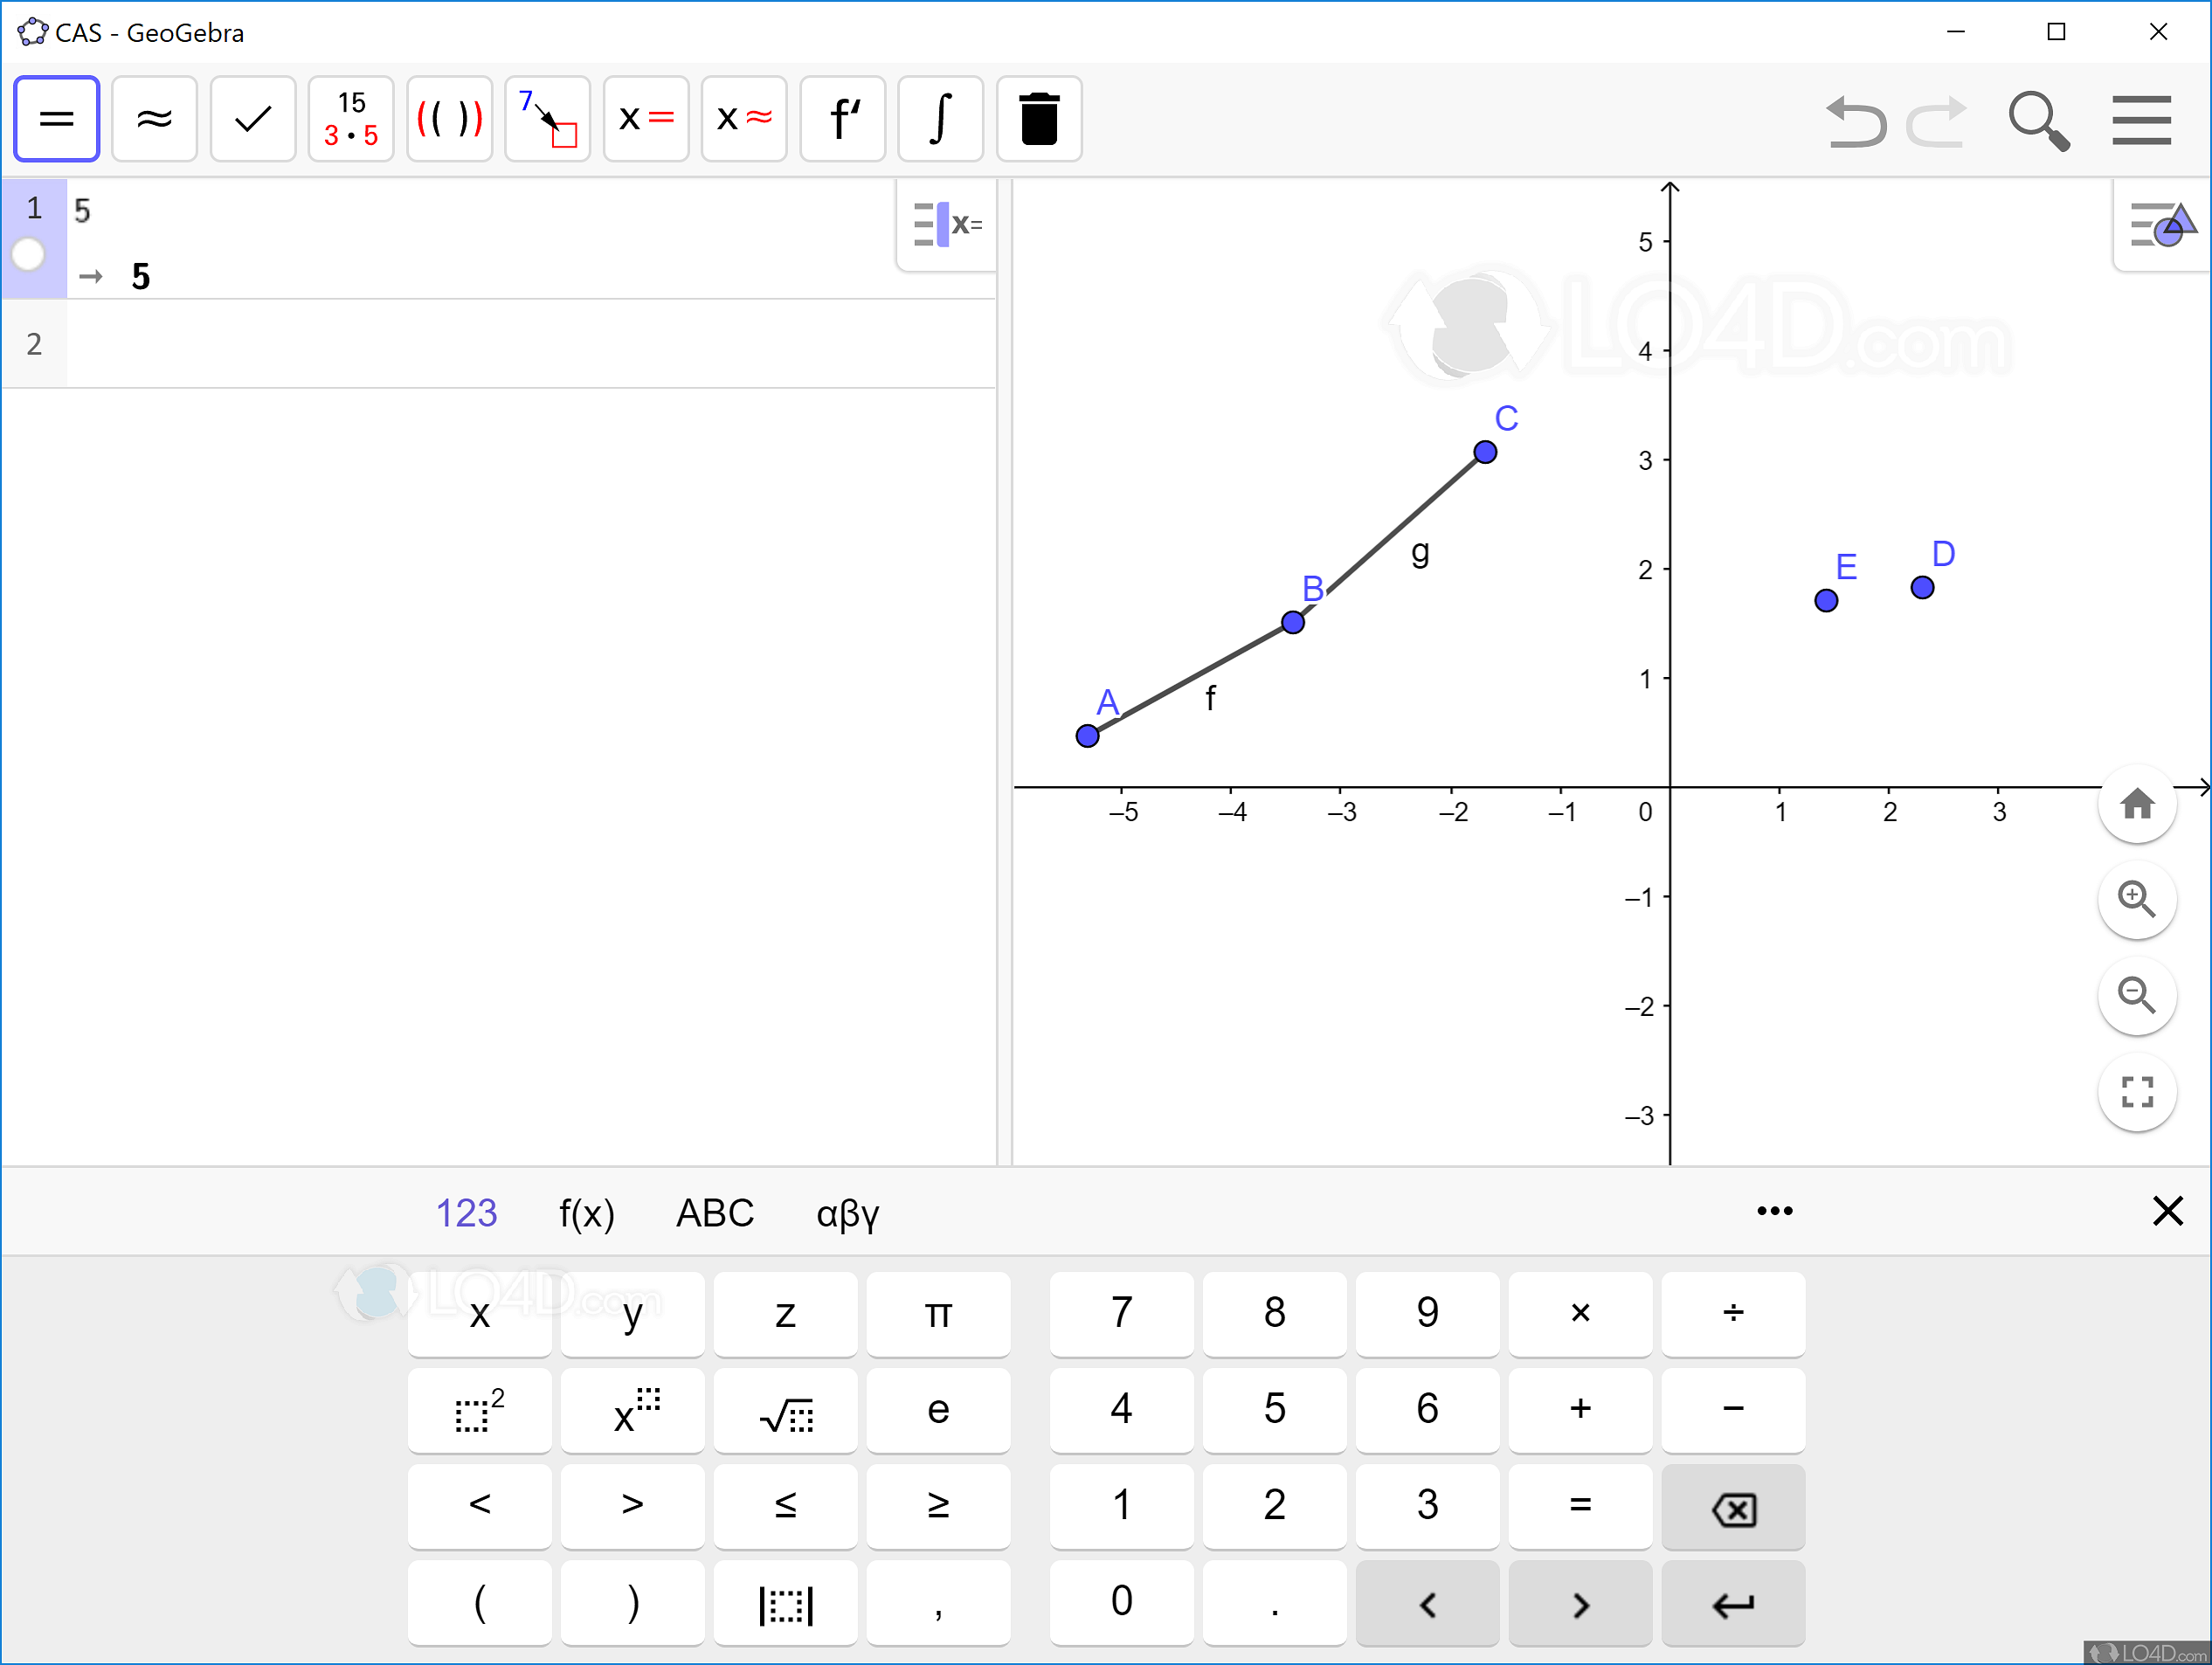The width and height of the screenshot is (2212, 1665).
Task: Select the Solve (x =) tool
Action: point(646,119)
